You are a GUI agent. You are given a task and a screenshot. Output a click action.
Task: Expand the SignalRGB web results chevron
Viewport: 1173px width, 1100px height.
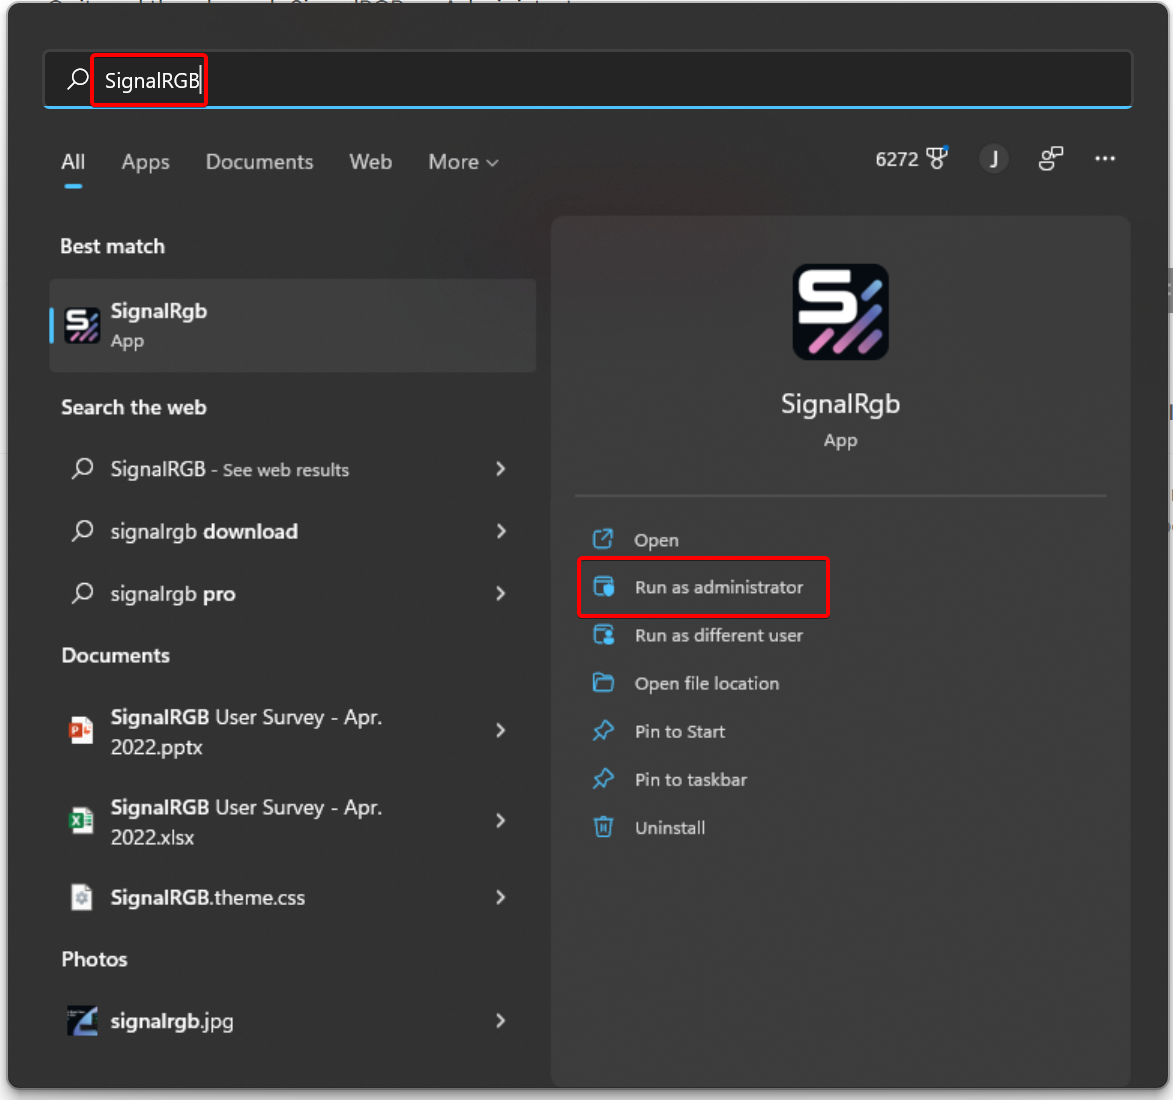point(501,469)
